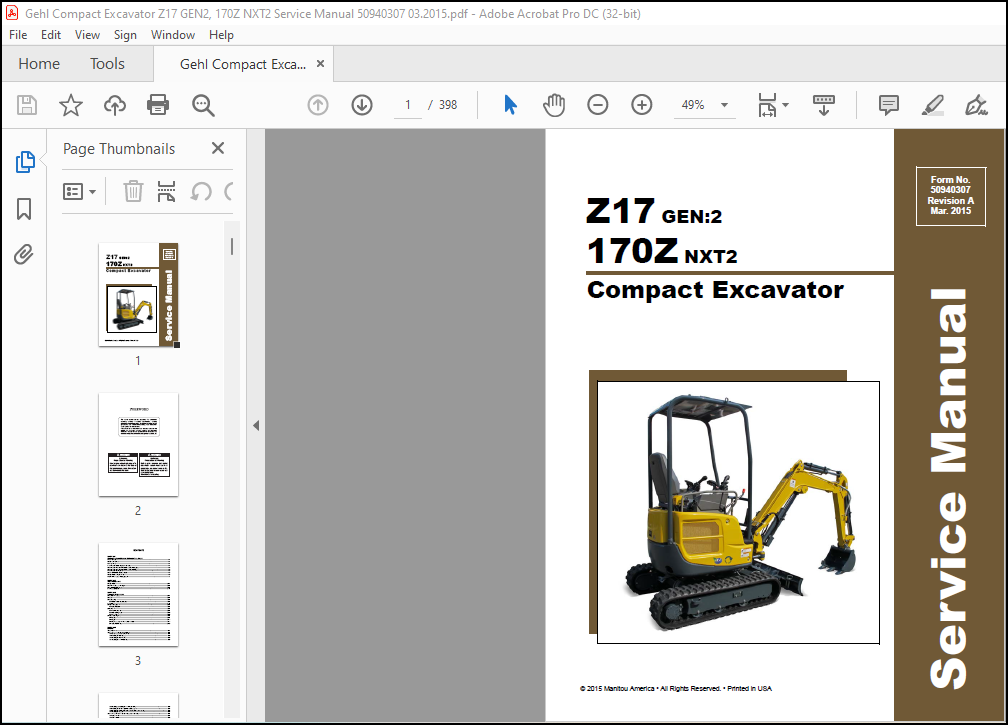The height and width of the screenshot is (725, 1008).
Task: Open the File menu
Action: (18, 35)
